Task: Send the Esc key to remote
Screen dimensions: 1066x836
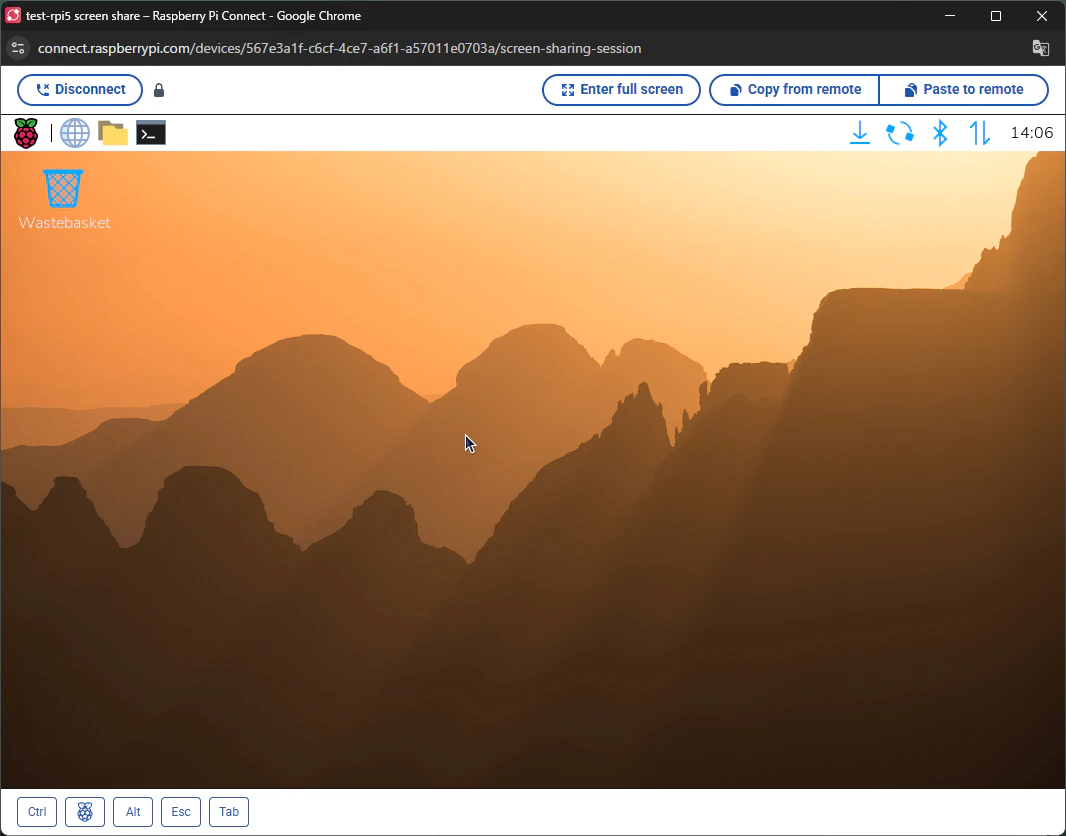Action: (181, 812)
